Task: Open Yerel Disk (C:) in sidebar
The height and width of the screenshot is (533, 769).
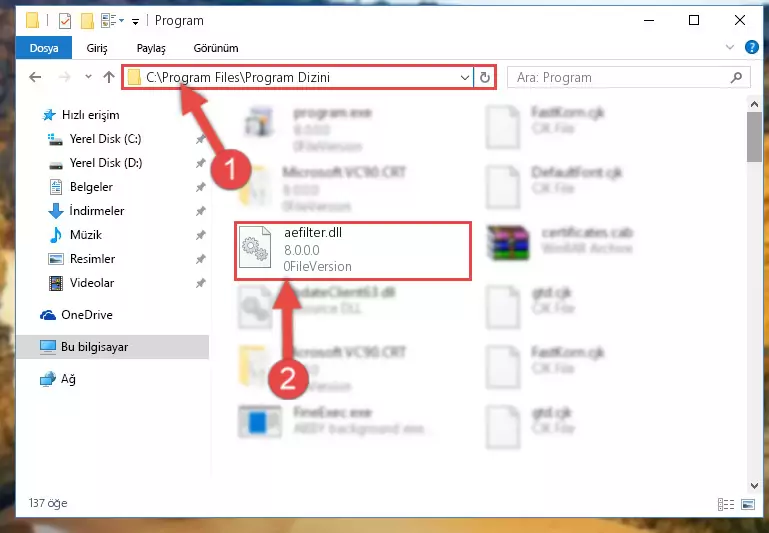Action: (95, 139)
